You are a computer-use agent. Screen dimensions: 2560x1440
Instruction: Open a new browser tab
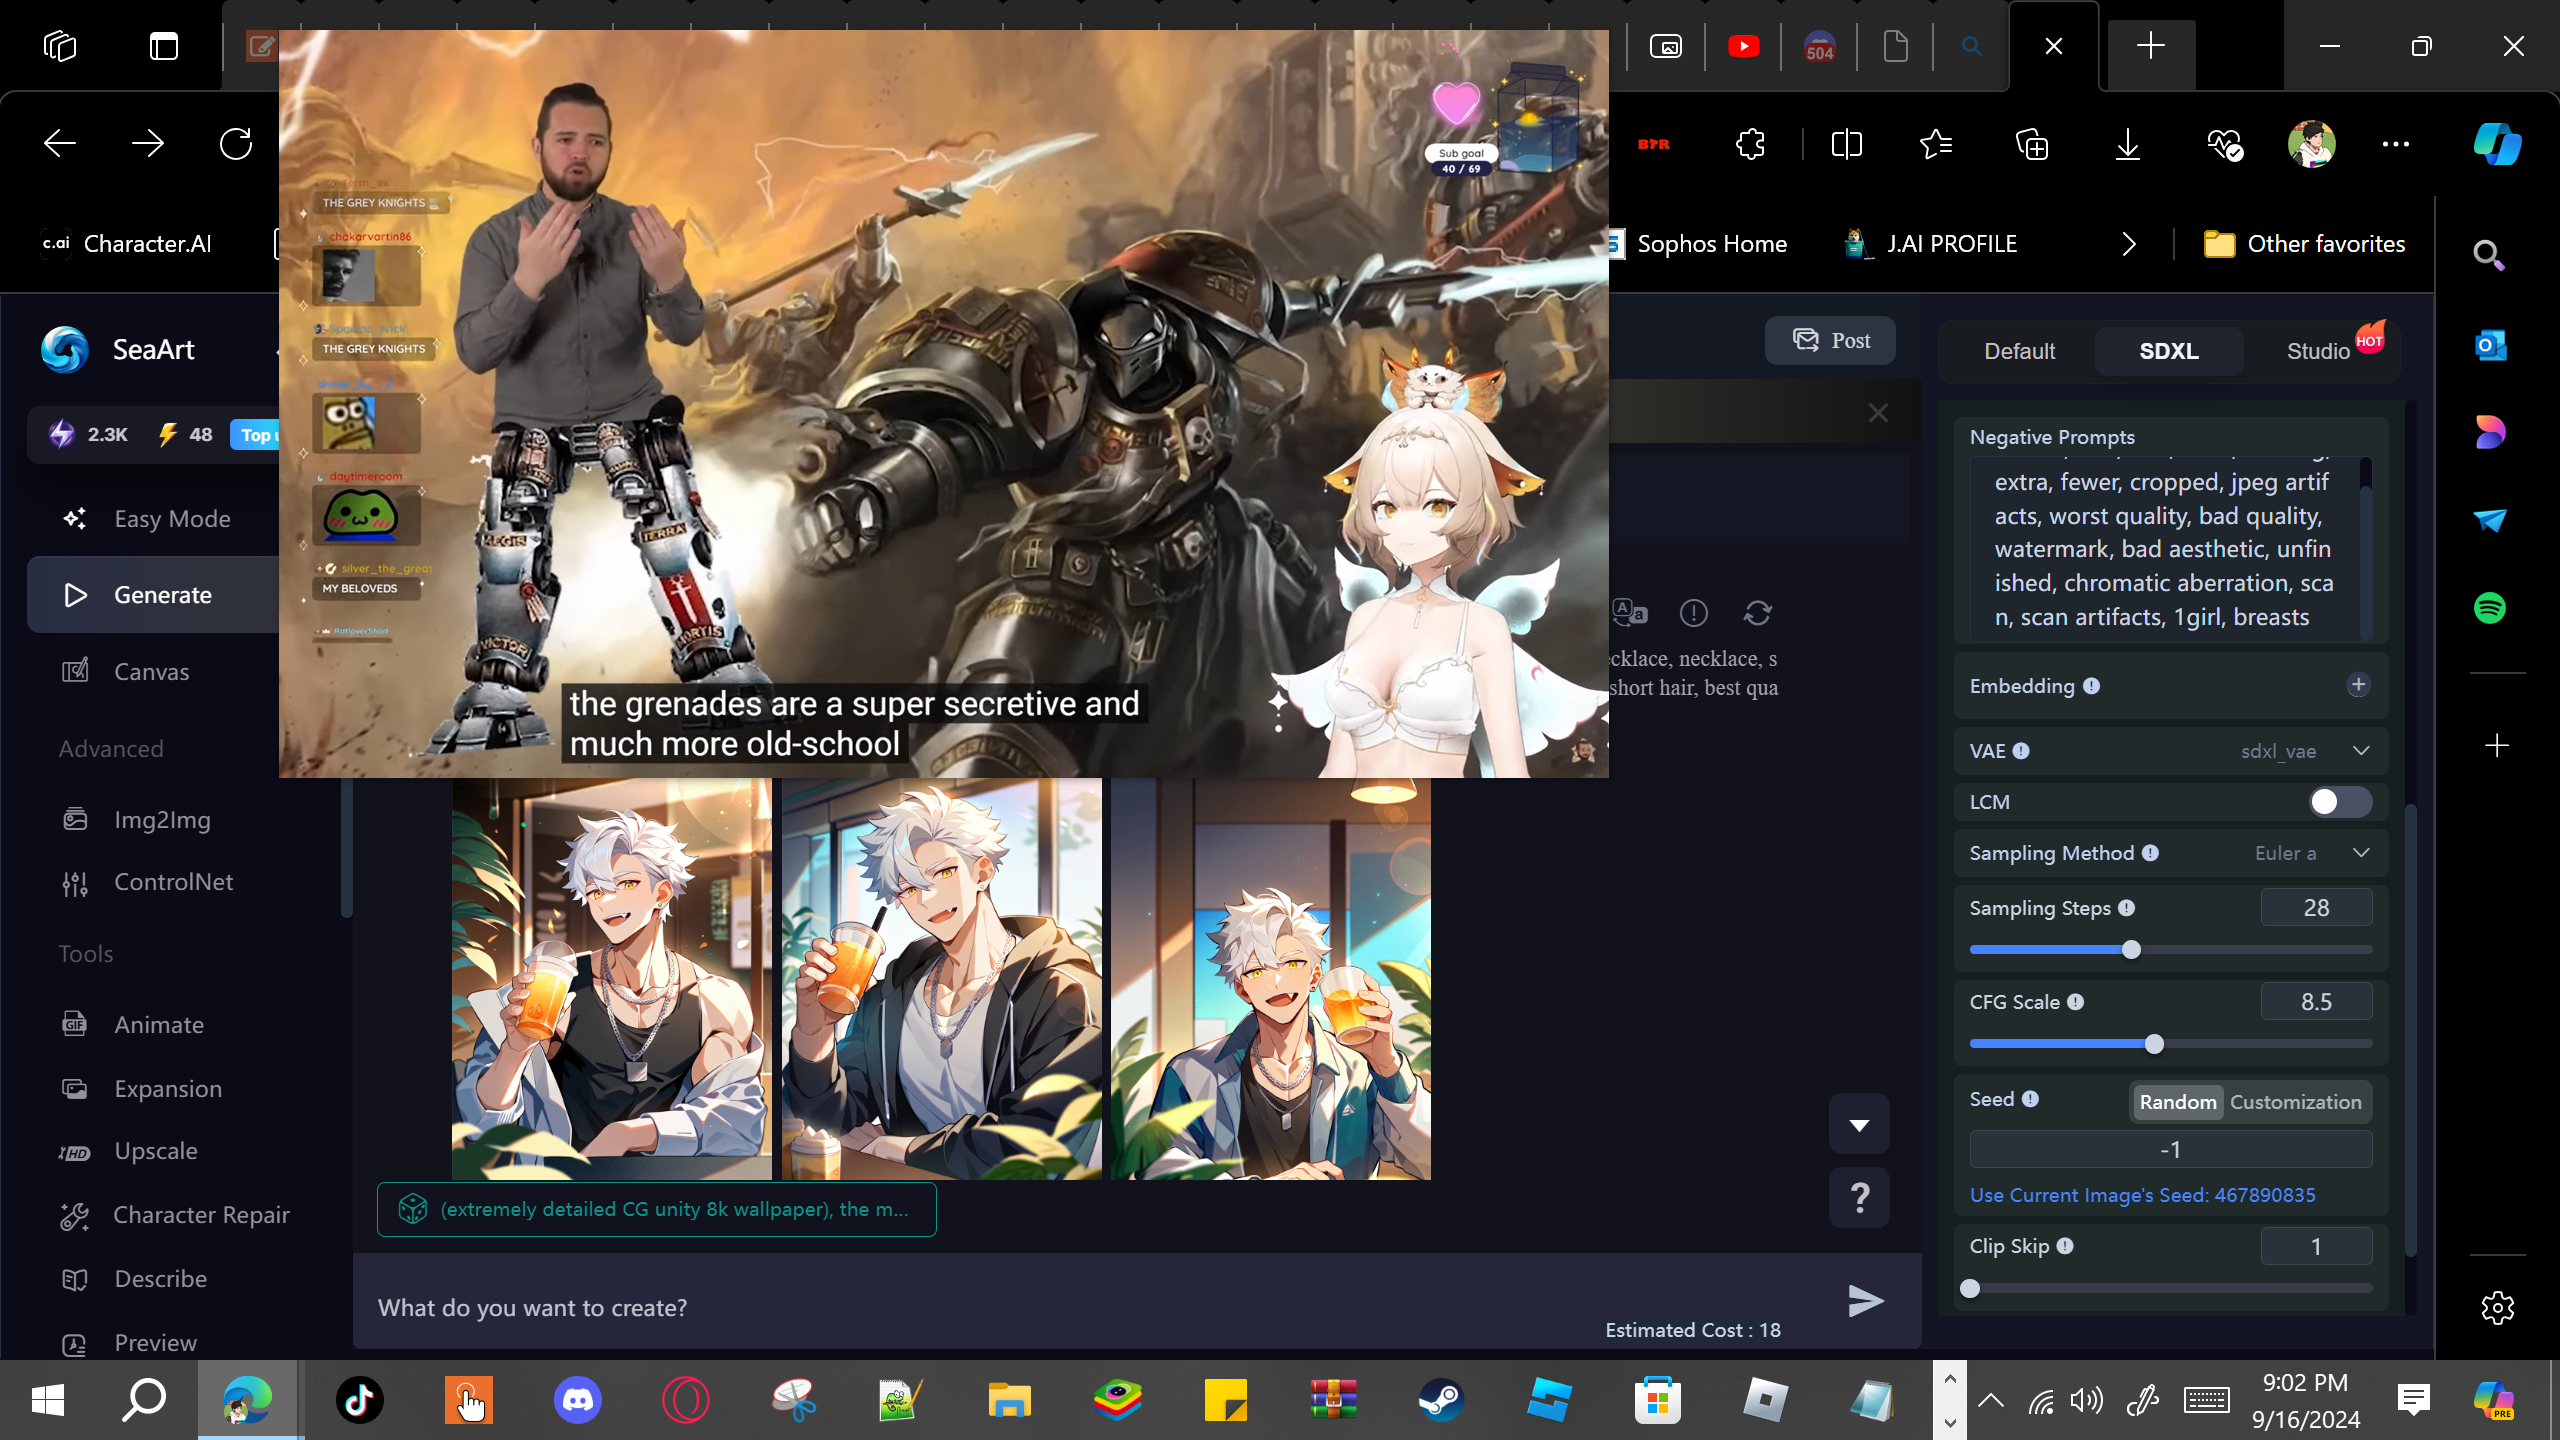2150,46
